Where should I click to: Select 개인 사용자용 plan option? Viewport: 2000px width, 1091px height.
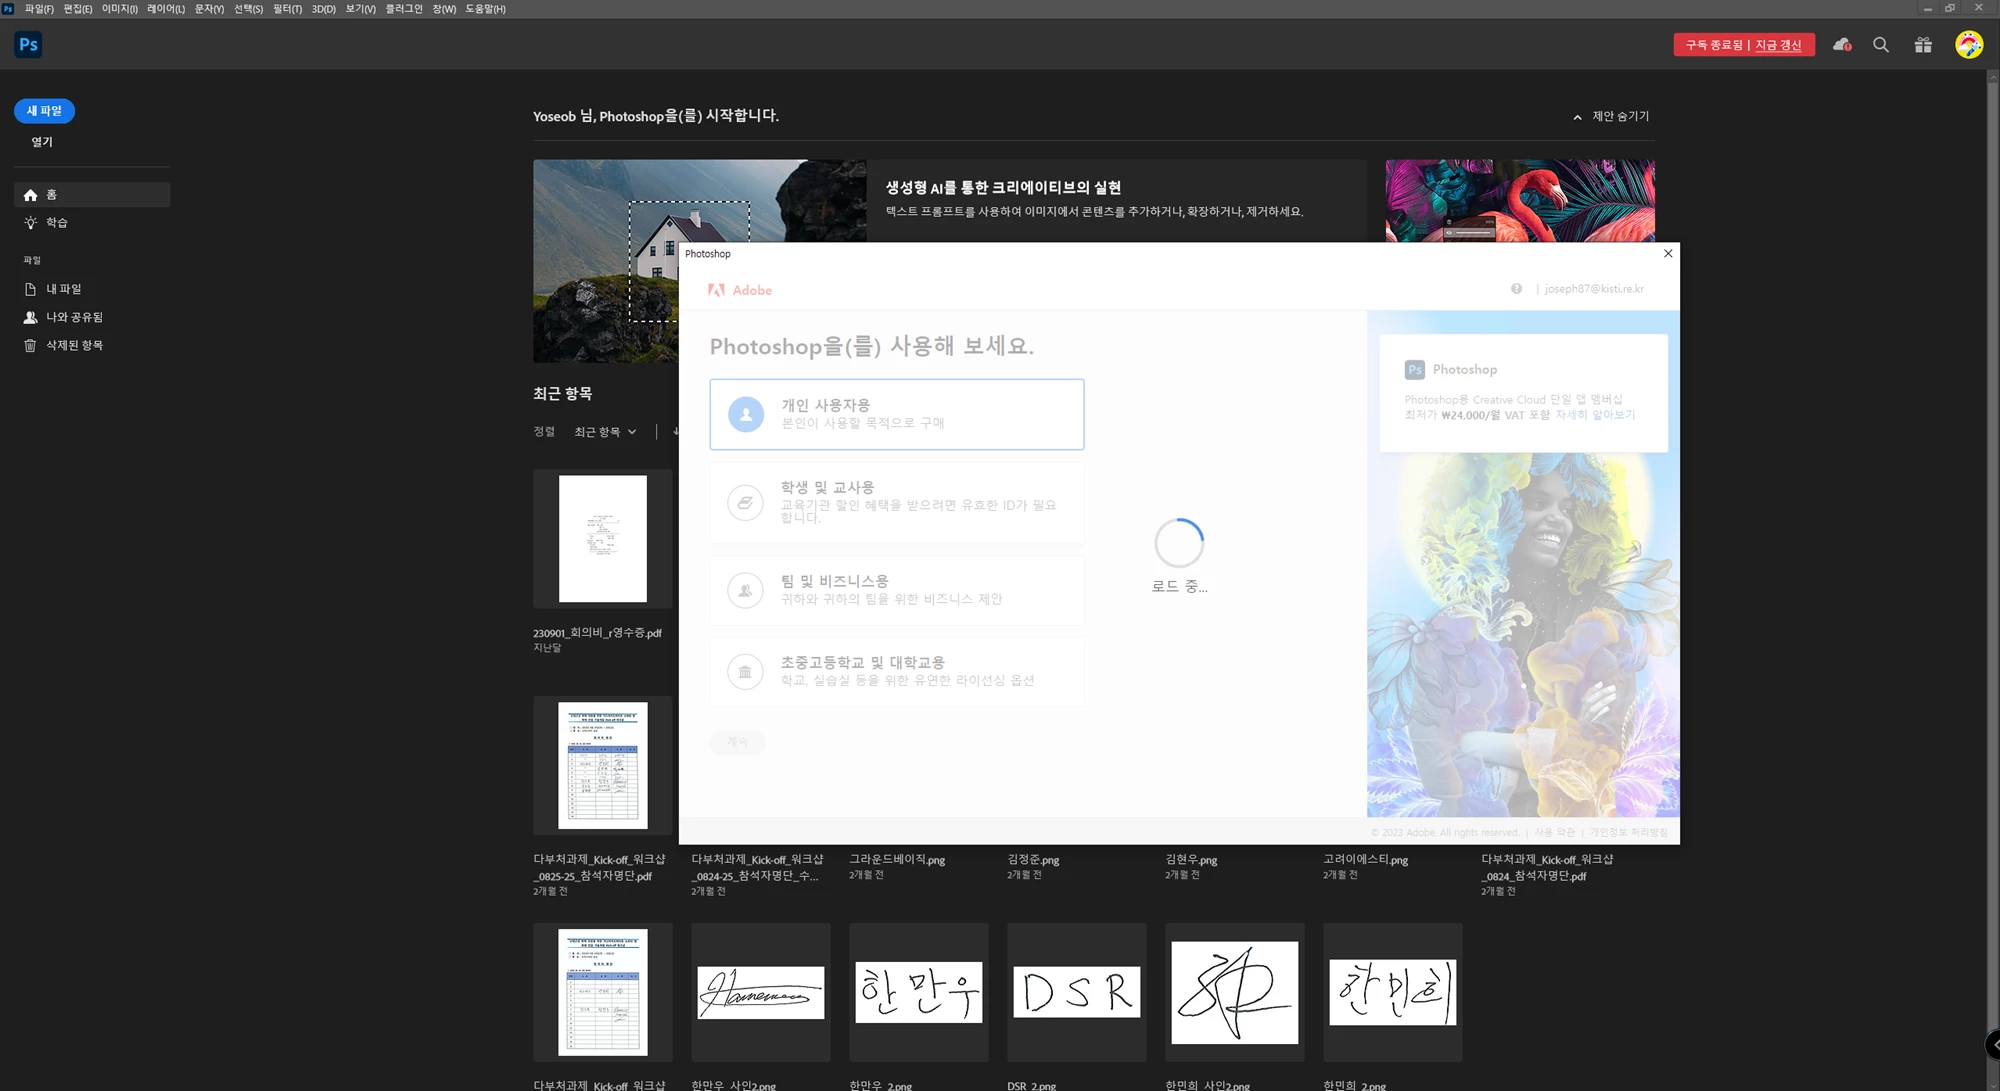pyautogui.click(x=896, y=414)
